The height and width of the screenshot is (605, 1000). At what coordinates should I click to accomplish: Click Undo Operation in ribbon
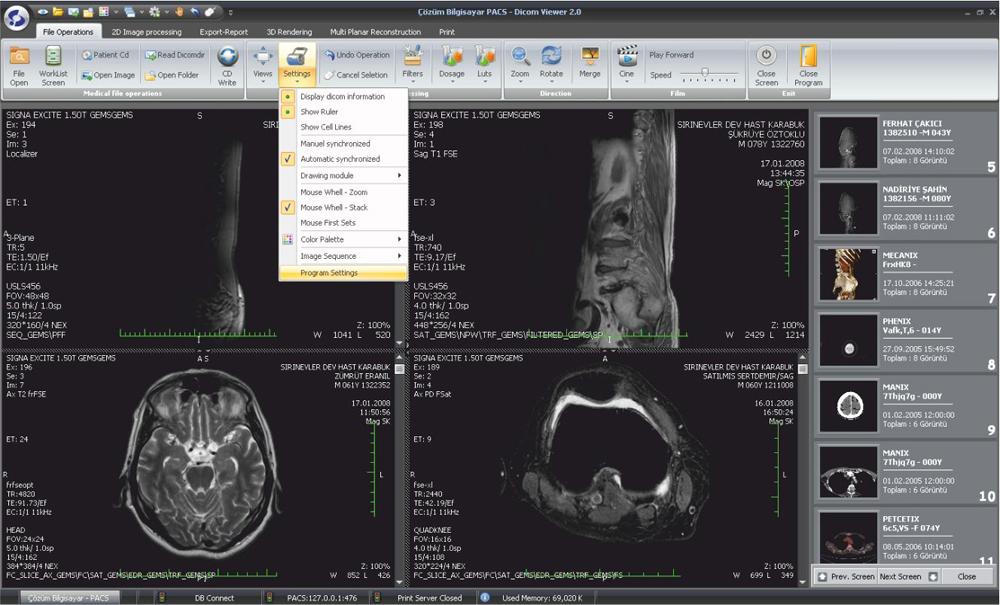pyautogui.click(x=356, y=55)
